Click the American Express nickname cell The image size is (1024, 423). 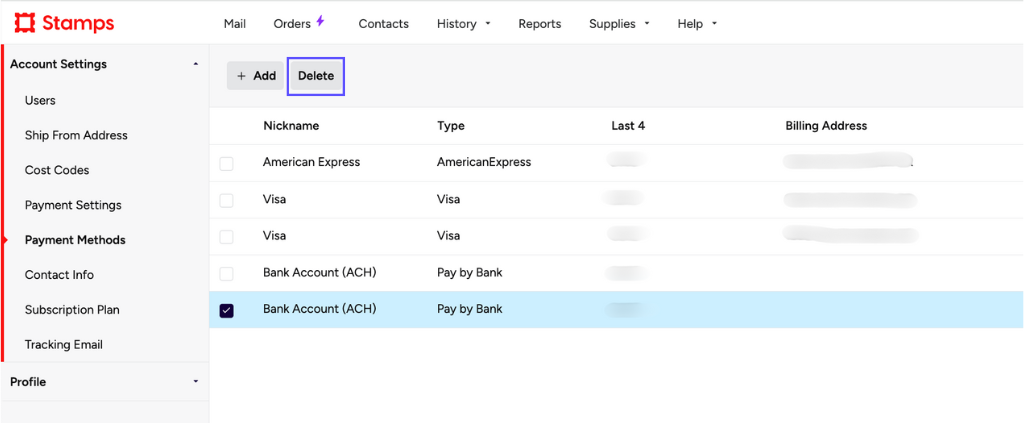coord(312,162)
